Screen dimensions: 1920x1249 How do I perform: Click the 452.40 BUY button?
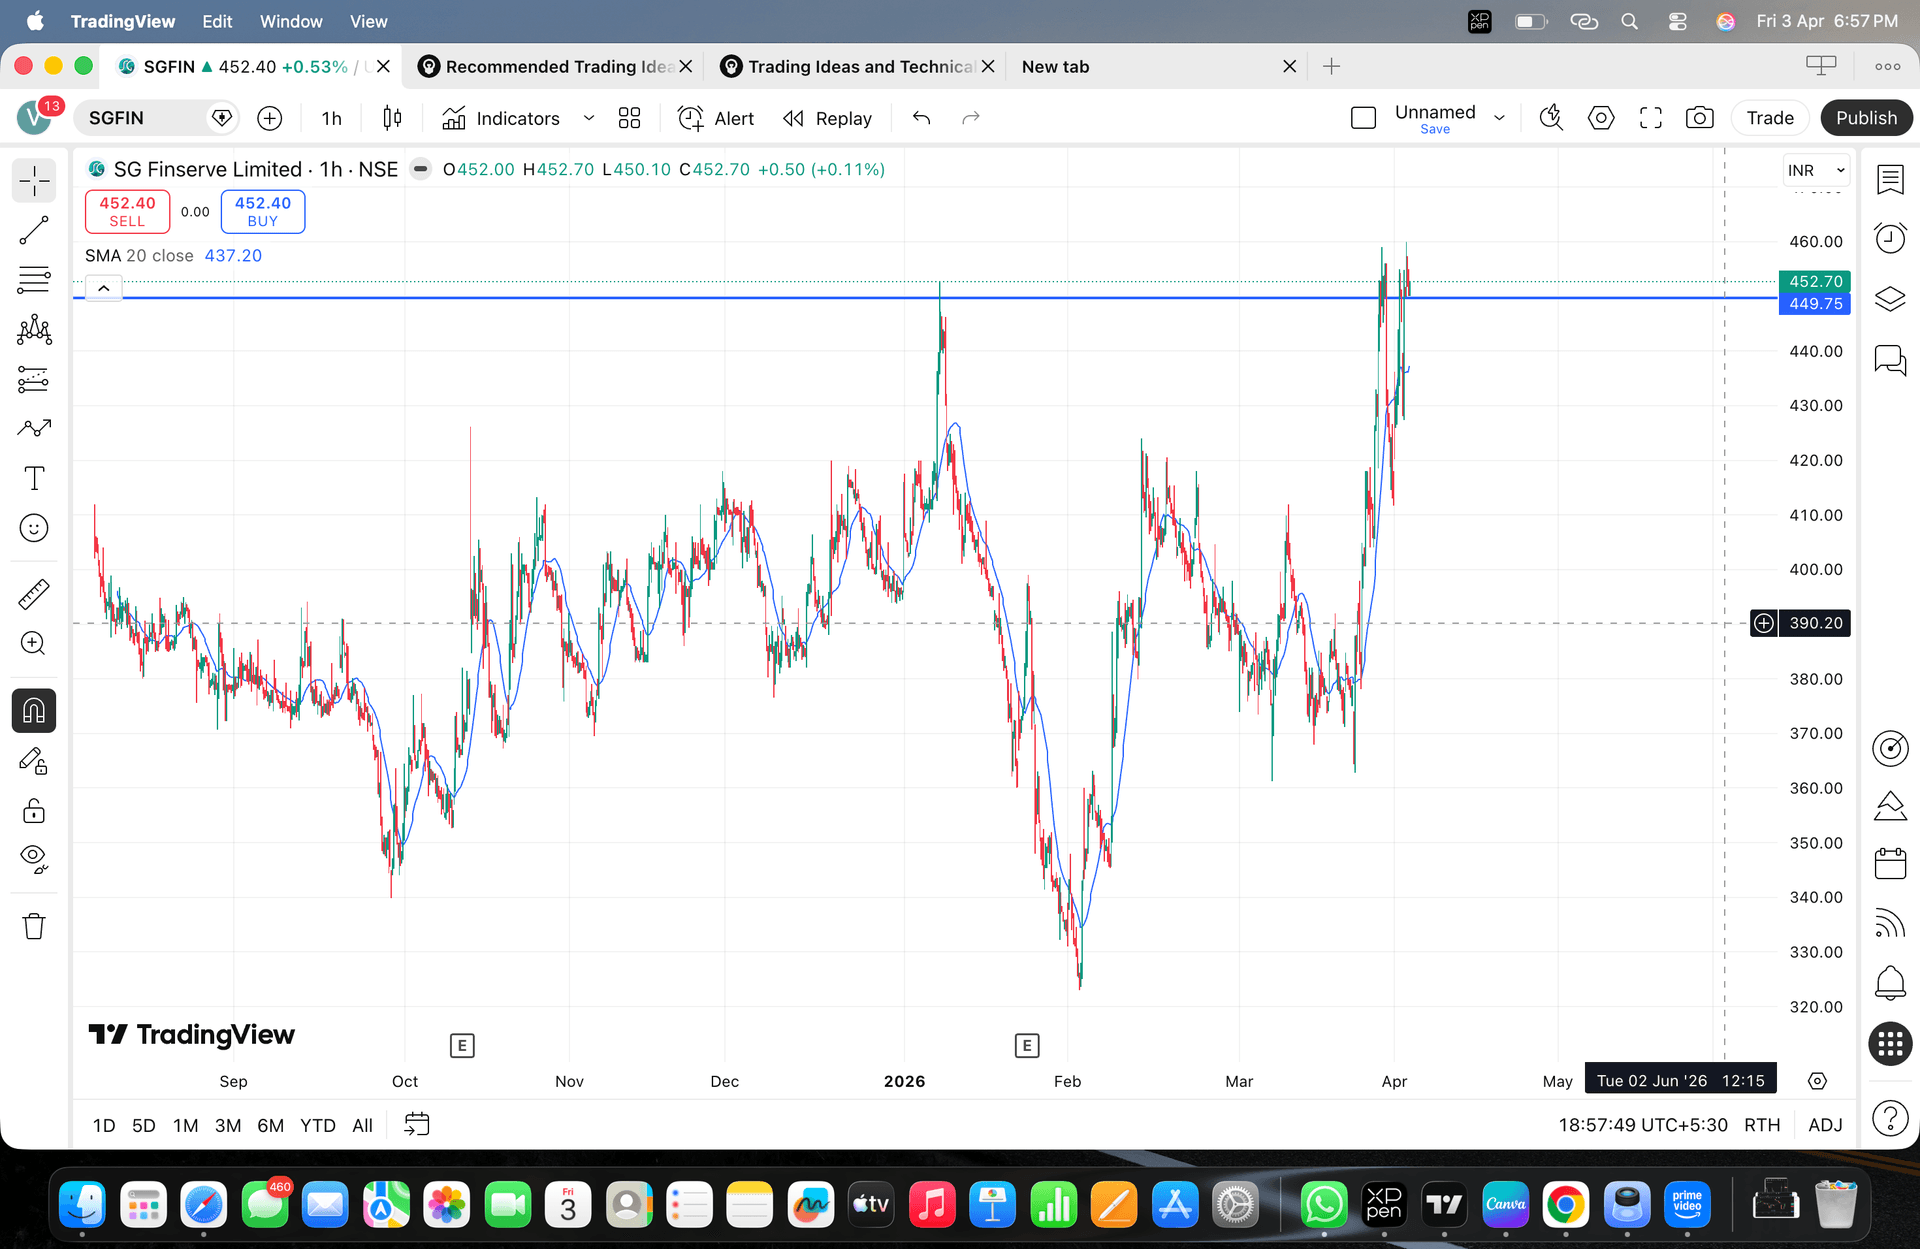[x=263, y=211]
